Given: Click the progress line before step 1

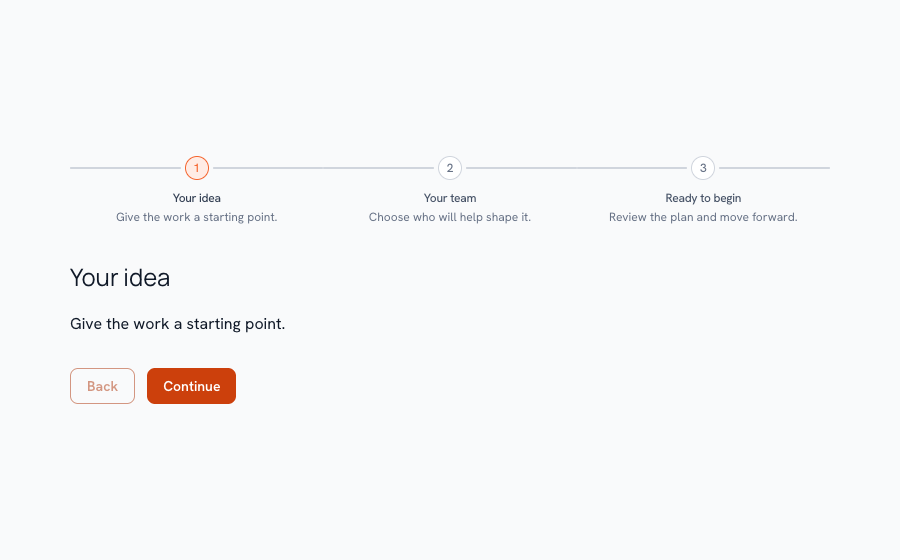Looking at the screenshot, I should coord(125,168).
